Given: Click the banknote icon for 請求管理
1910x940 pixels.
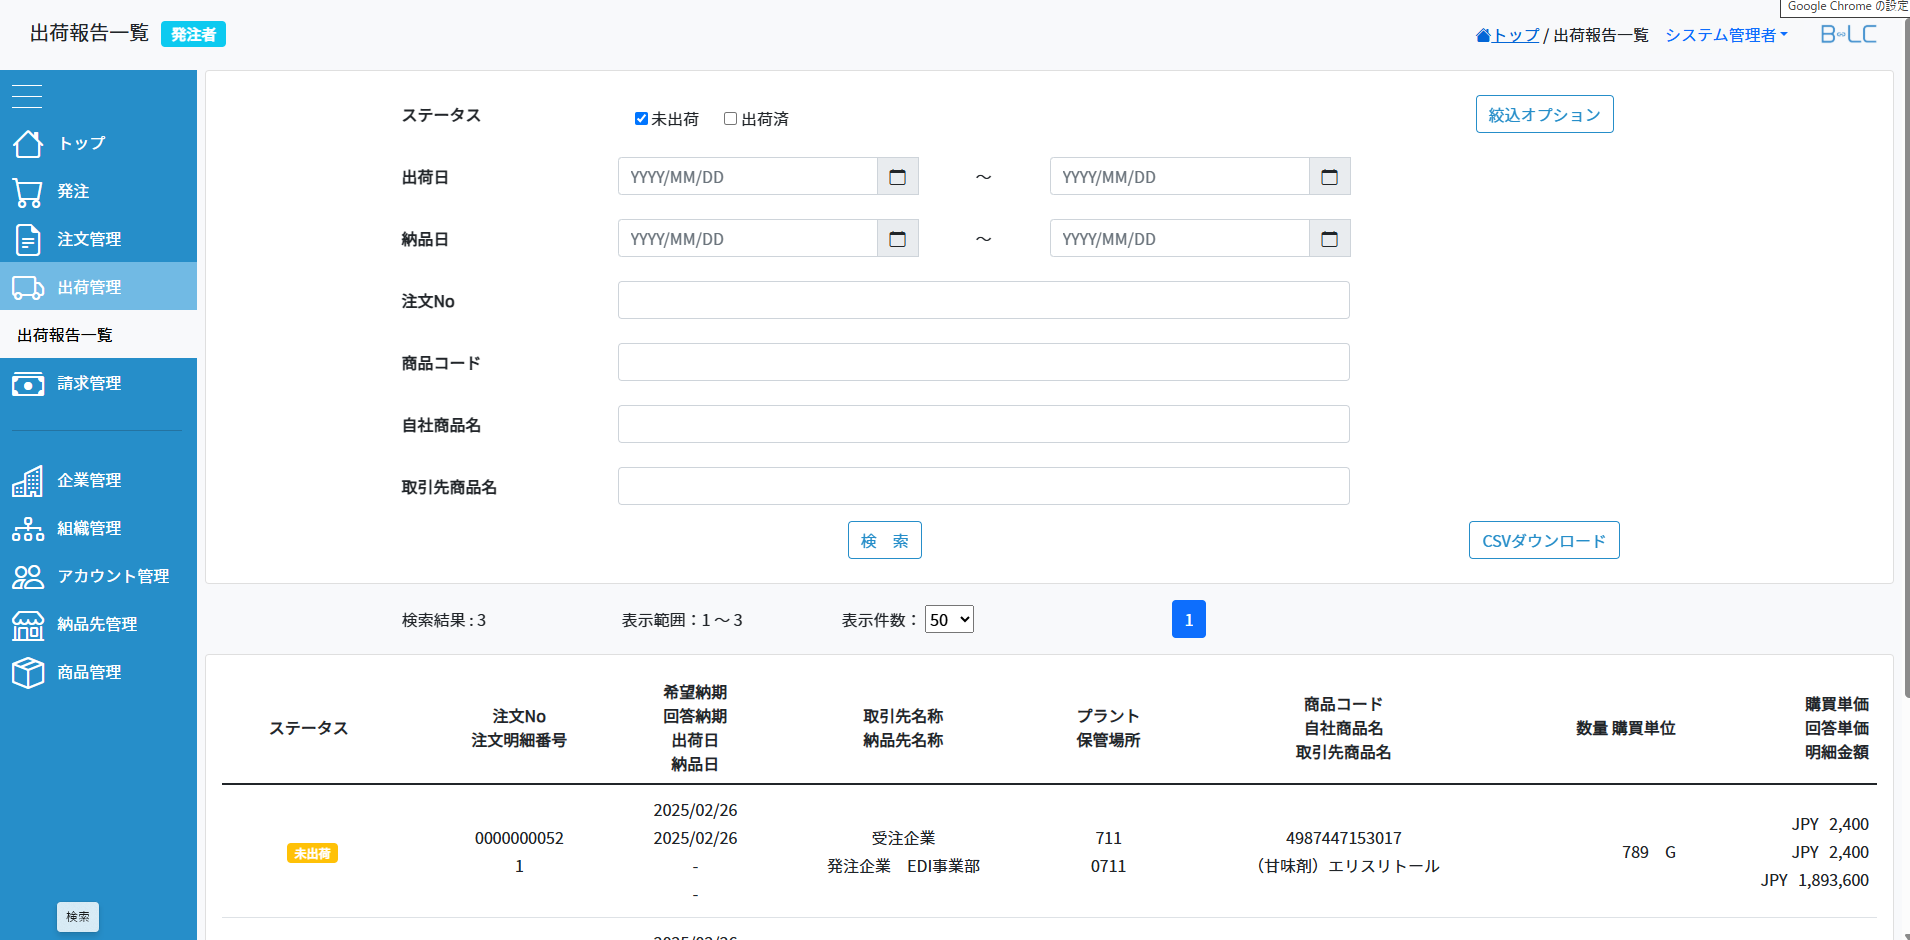Looking at the screenshot, I should tap(28, 384).
